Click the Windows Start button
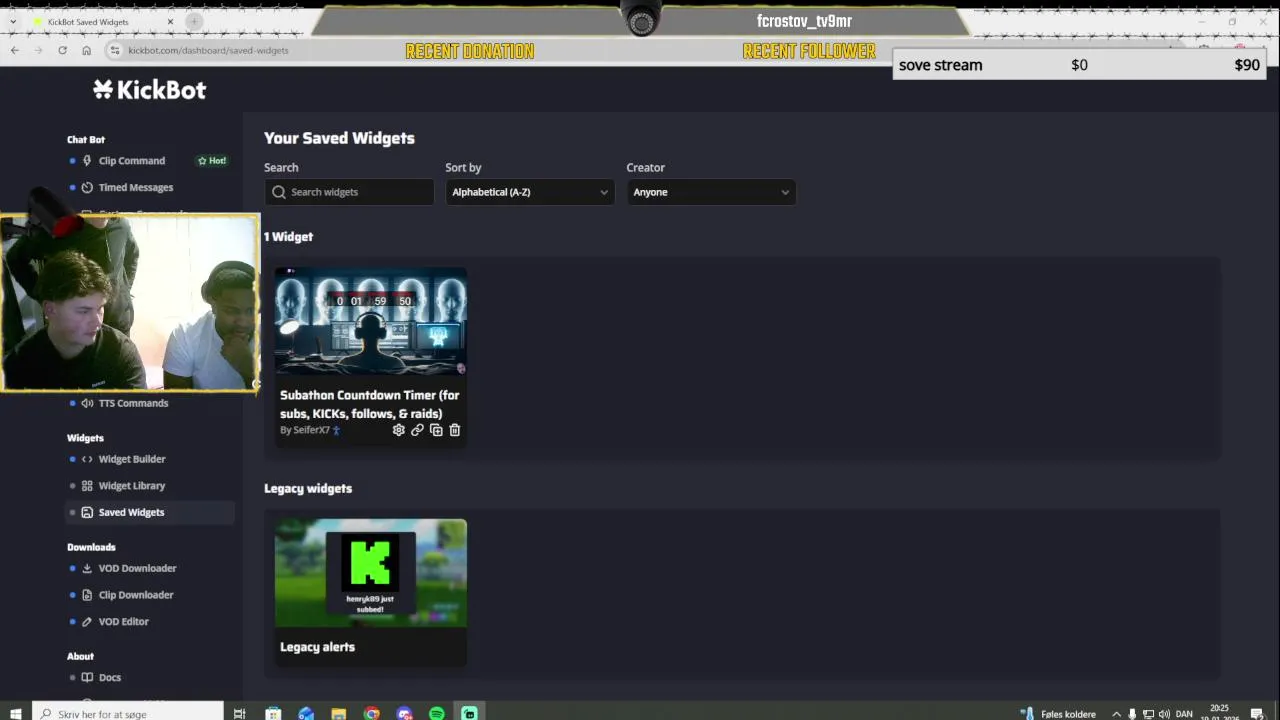Viewport: 1280px width, 720px height. point(16,713)
